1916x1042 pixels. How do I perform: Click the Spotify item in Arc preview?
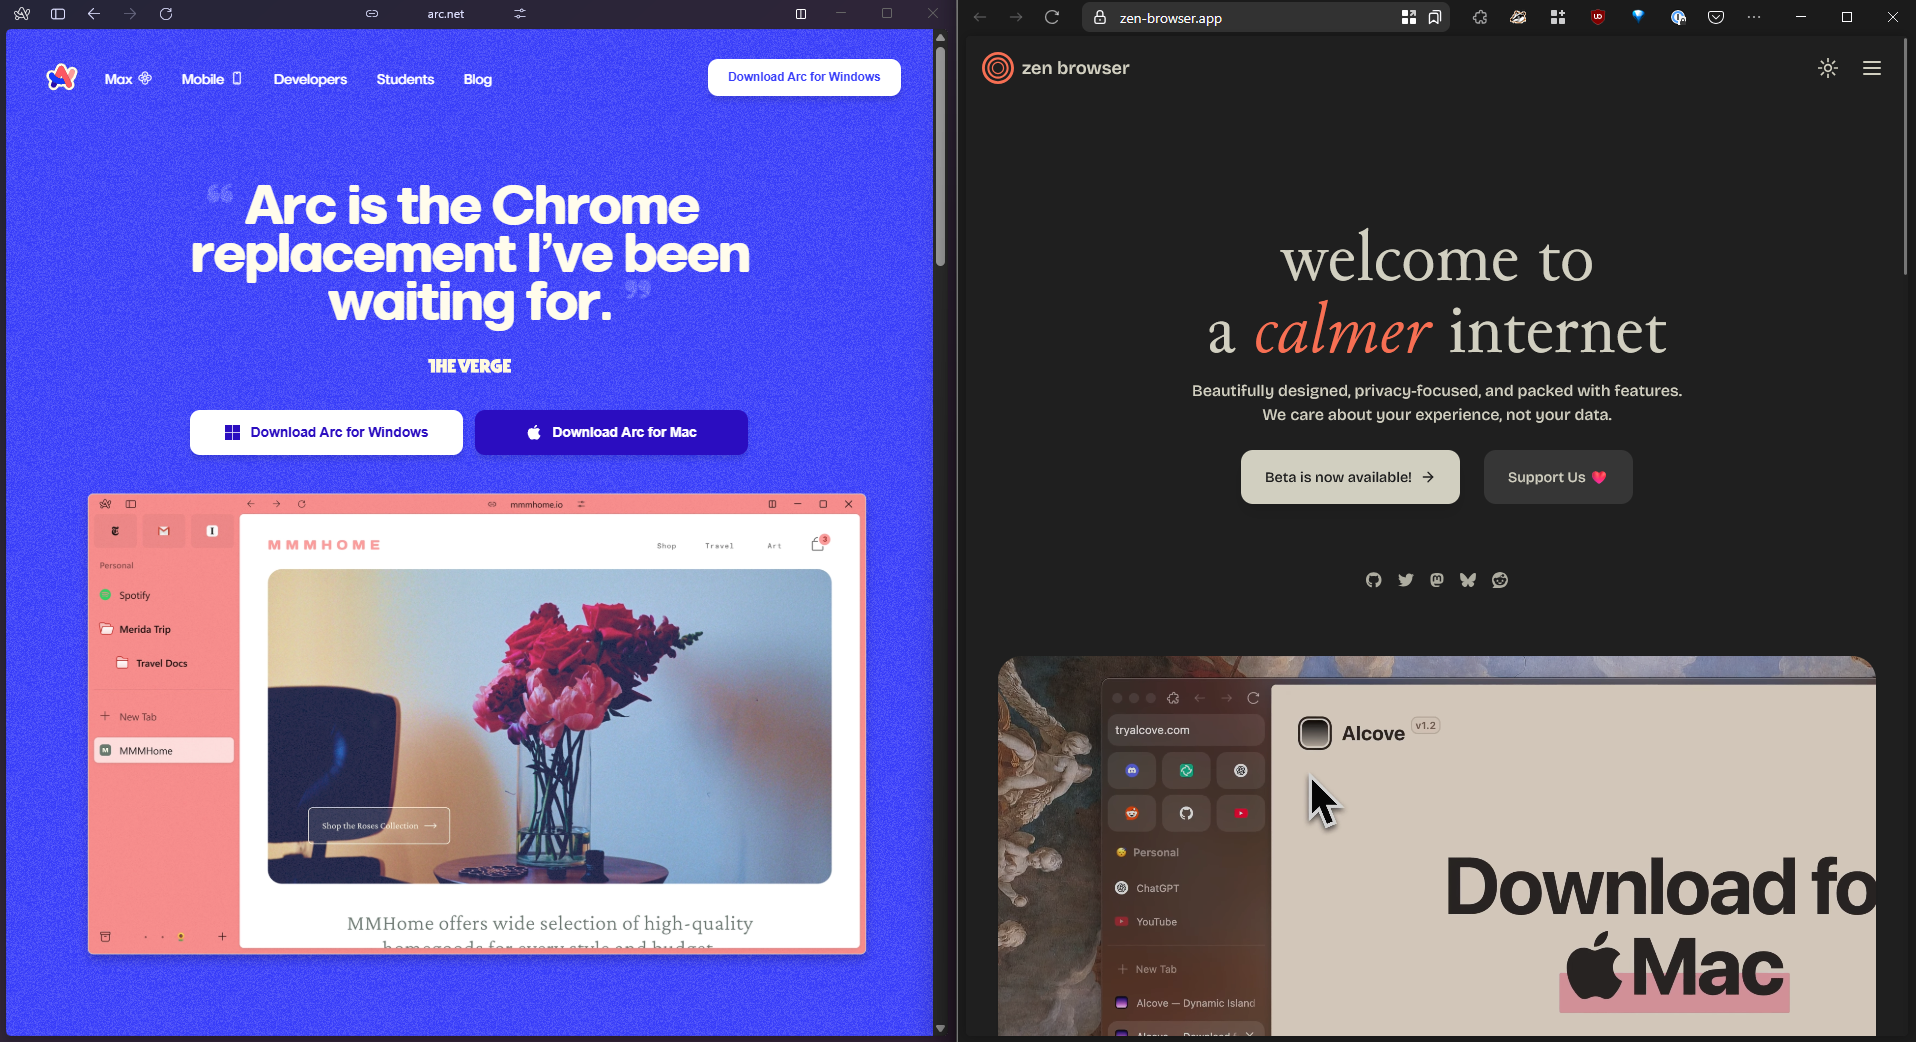[164, 595]
